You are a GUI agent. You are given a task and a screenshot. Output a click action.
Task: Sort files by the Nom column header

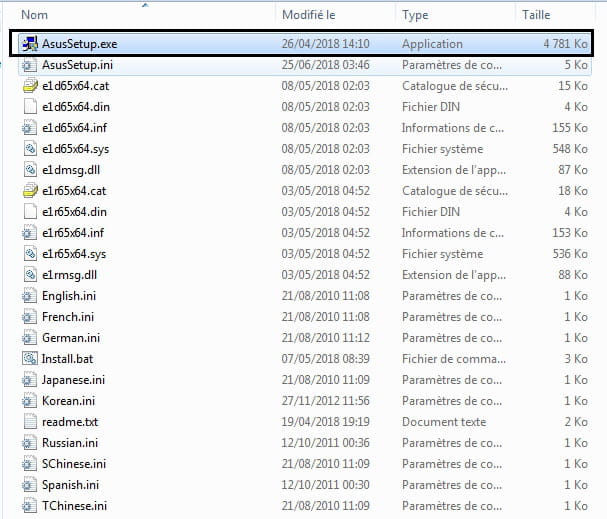(34, 15)
